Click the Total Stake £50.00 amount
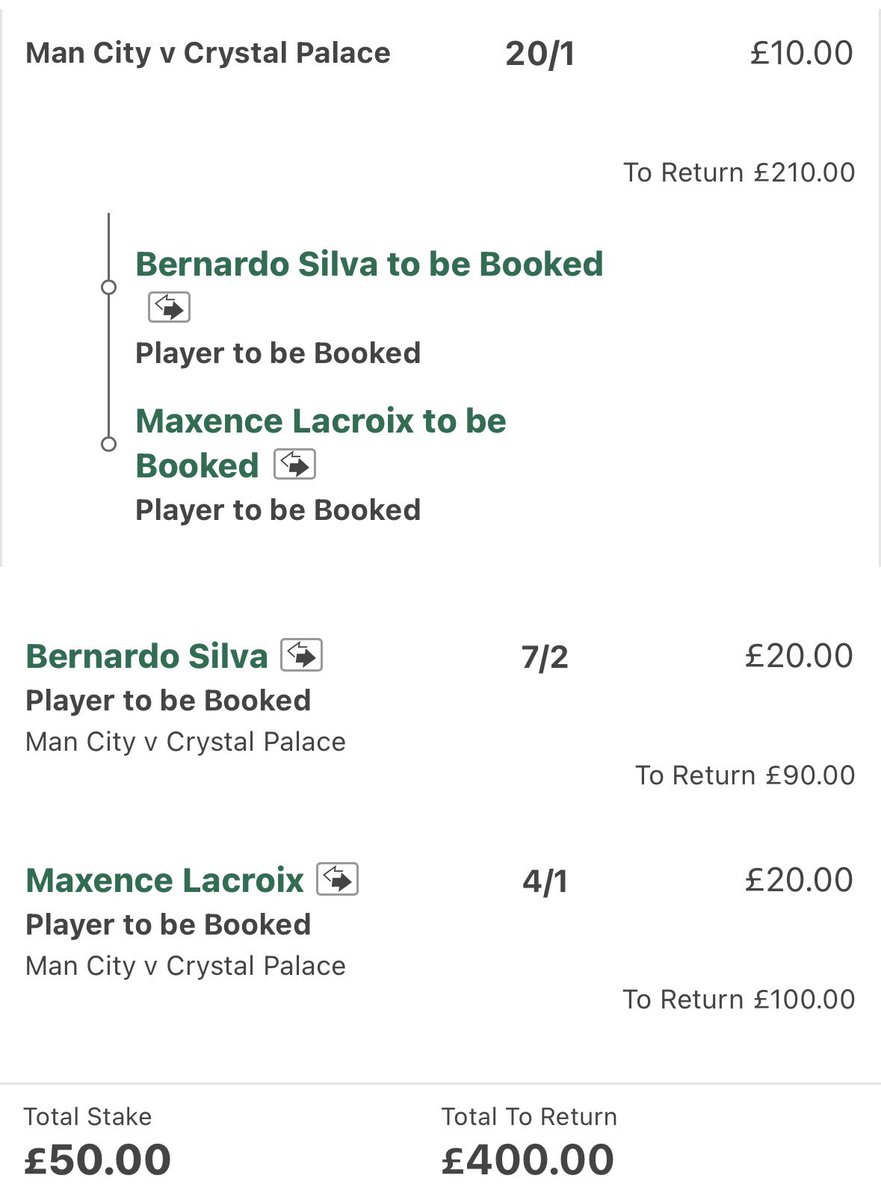The height and width of the screenshot is (1199, 881). (97, 1159)
